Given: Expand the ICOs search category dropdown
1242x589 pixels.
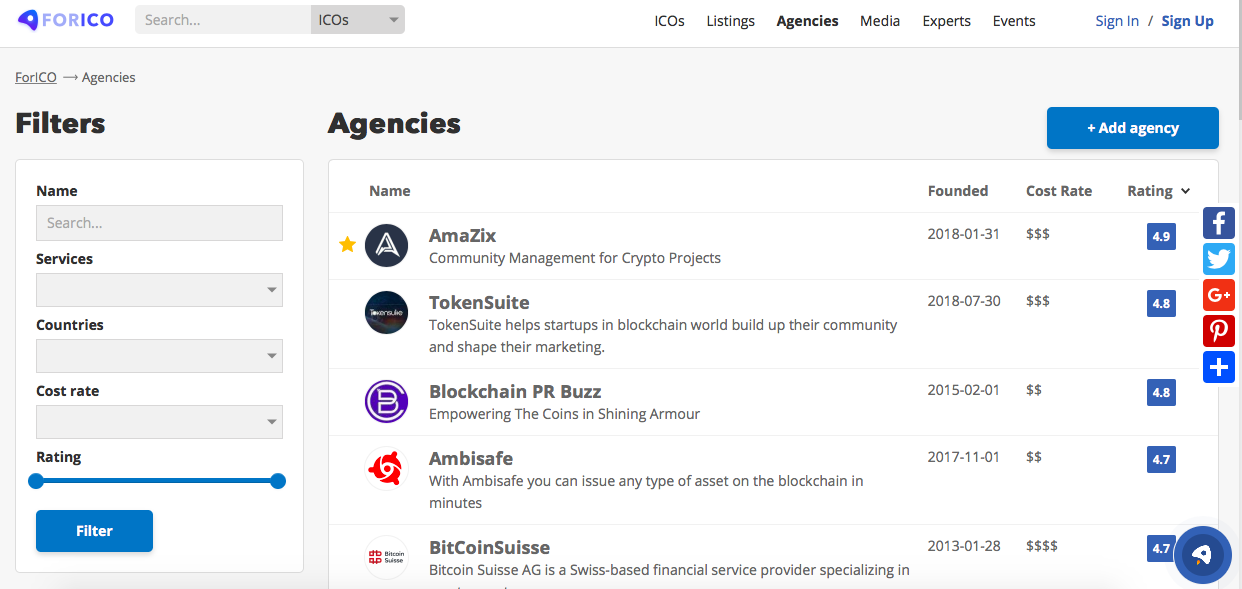Looking at the screenshot, I should pos(358,20).
